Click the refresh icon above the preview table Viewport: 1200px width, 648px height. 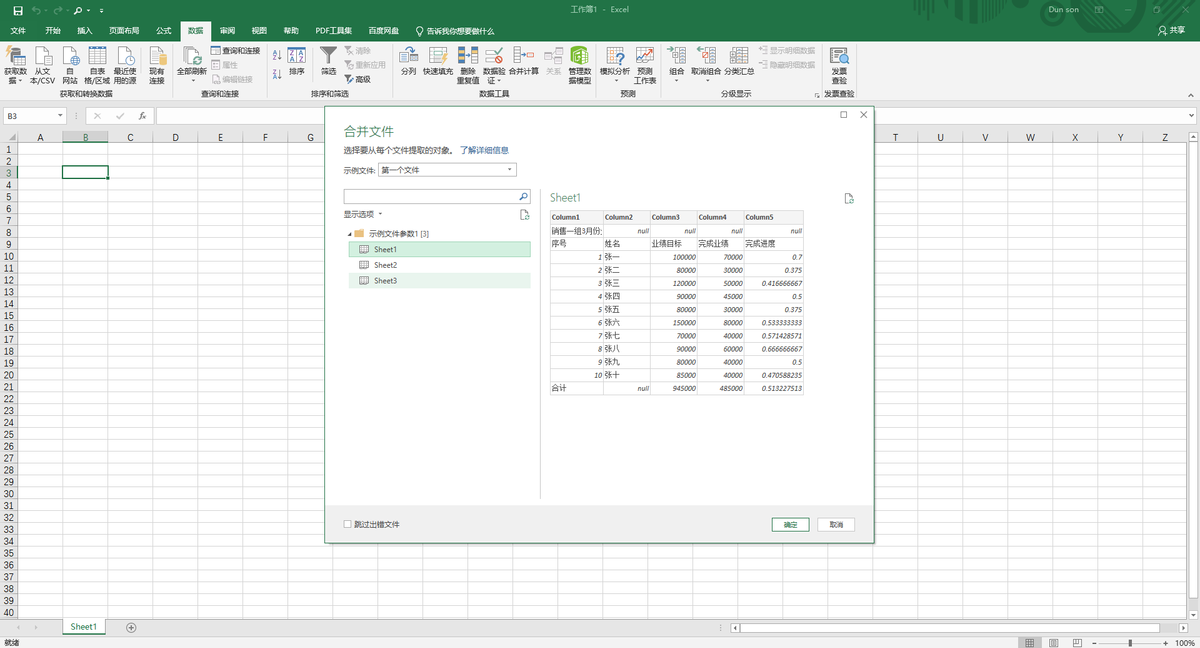[849, 199]
